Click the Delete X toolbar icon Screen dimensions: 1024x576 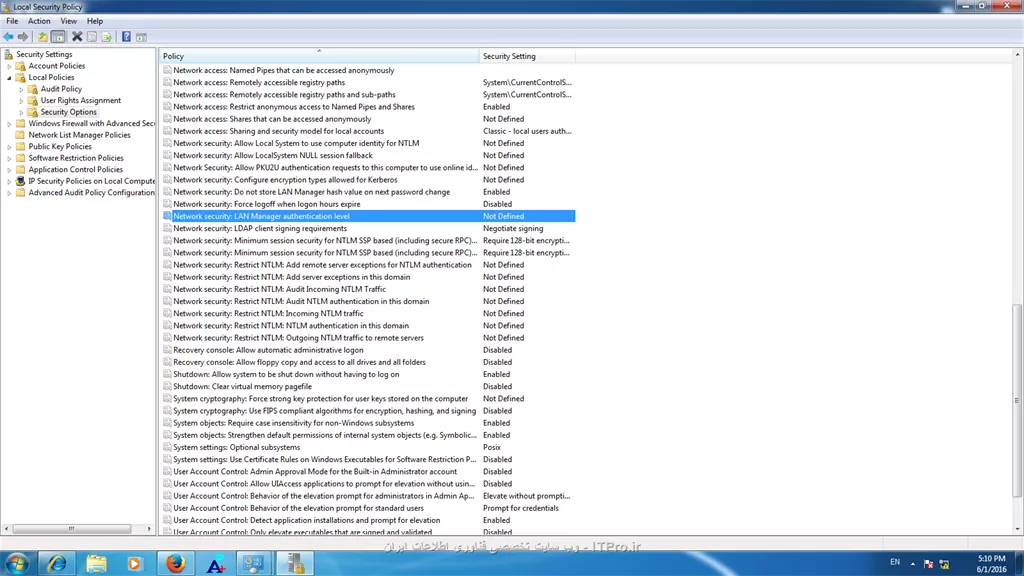click(77, 37)
